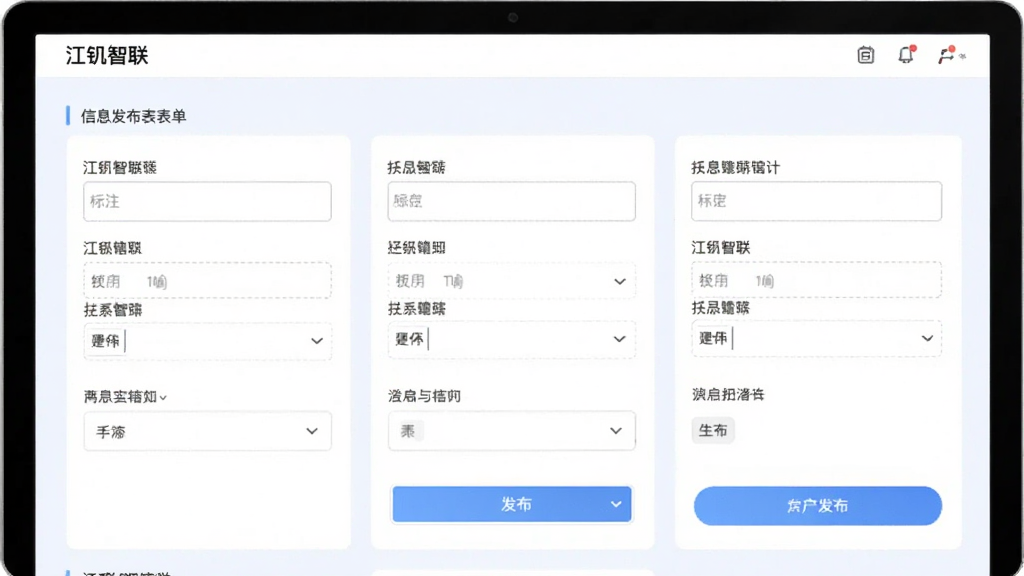The image size is (1024, 576).
Task: Click the dashed-border field in the left card
Action: coord(207,281)
